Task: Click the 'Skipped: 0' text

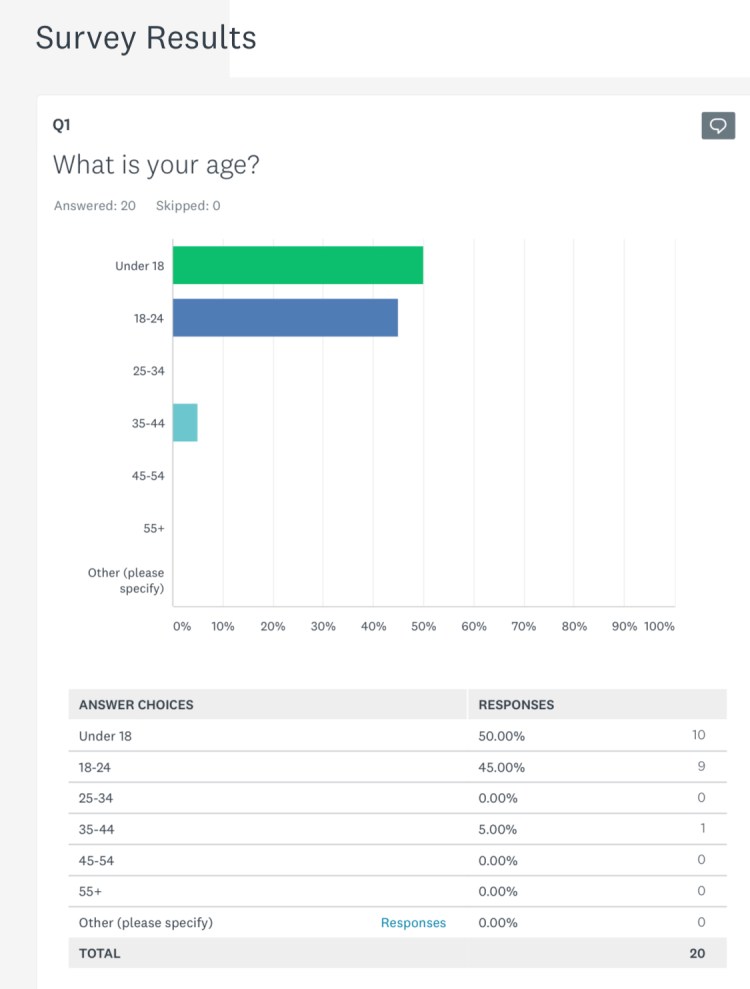Action: pos(188,206)
